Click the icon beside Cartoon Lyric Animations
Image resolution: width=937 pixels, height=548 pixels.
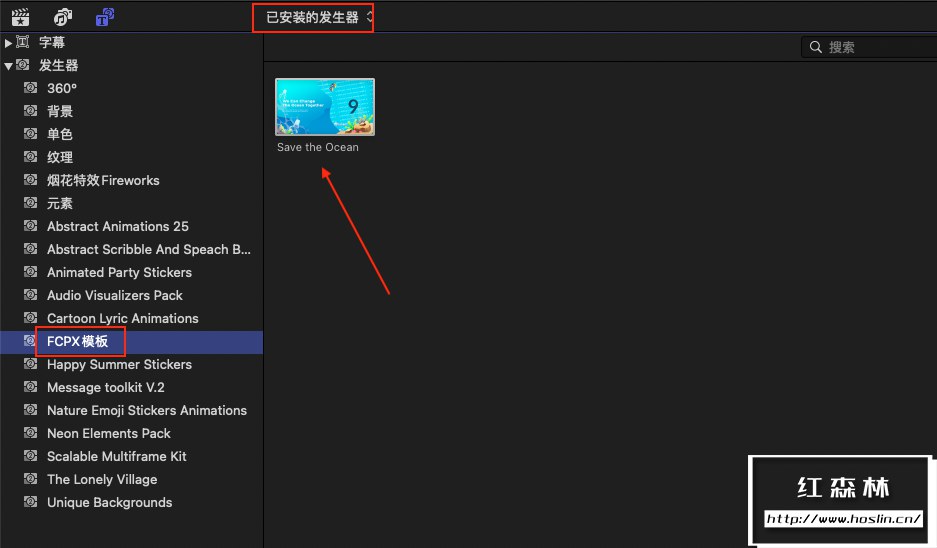[x=30, y=318]
